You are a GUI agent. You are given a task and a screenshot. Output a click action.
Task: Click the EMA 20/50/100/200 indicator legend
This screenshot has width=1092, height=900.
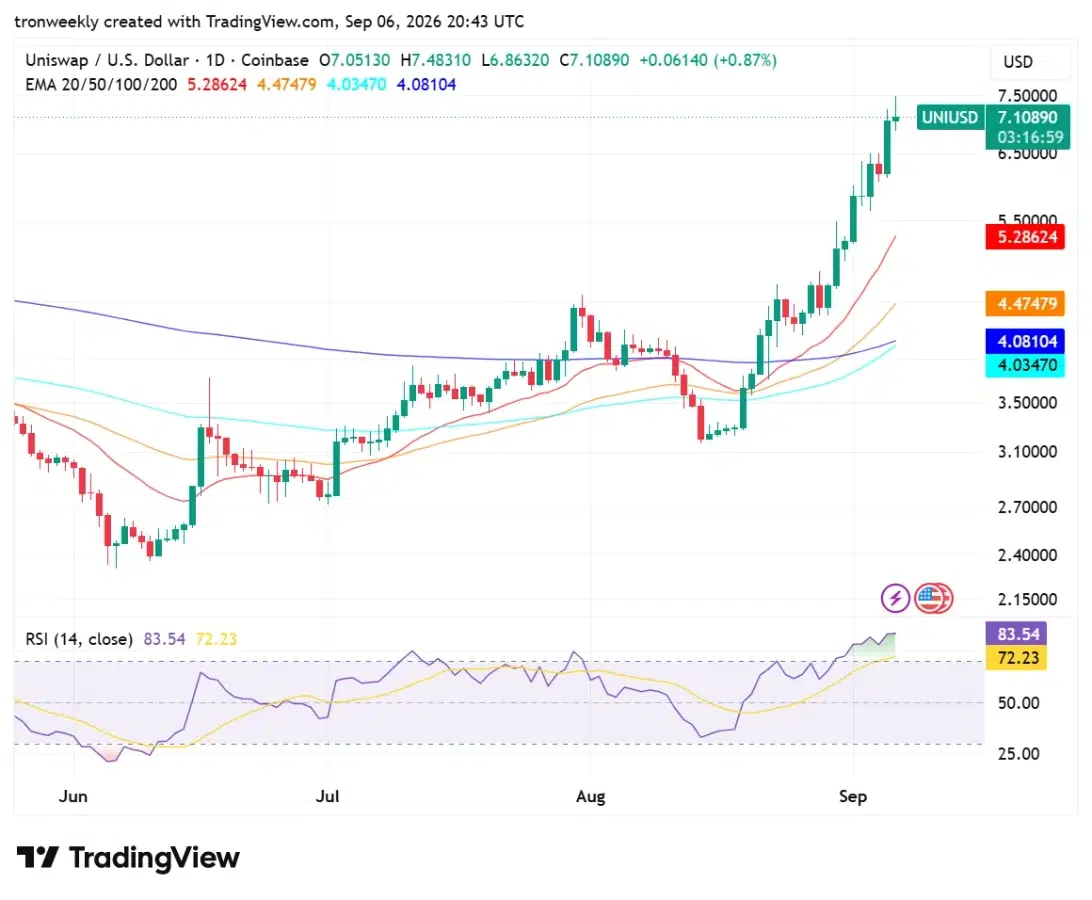point(101,85)
